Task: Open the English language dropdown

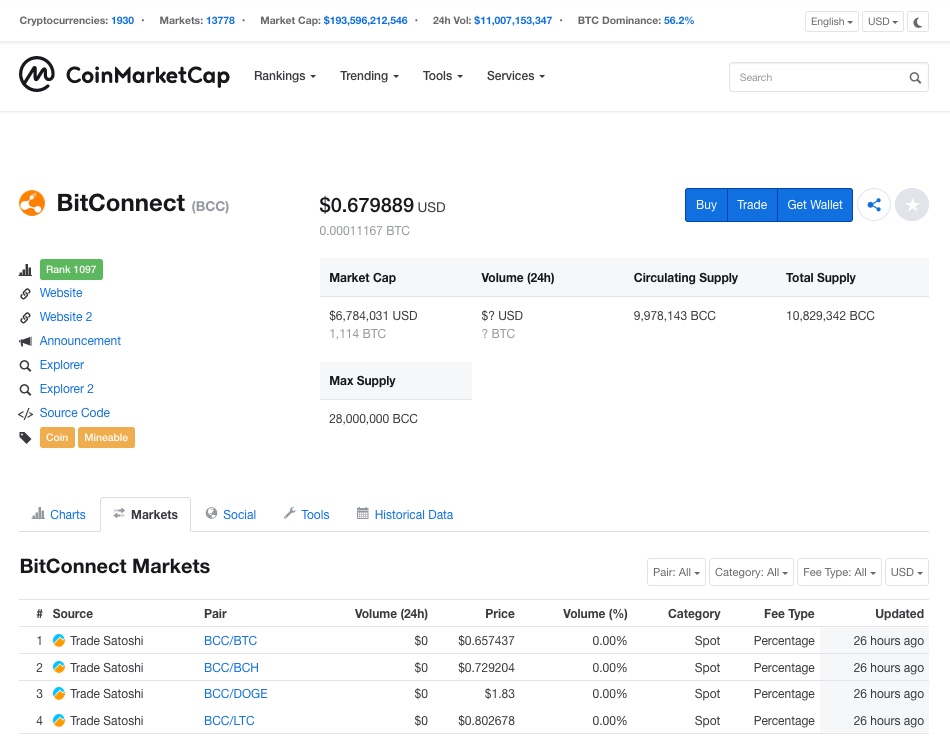Action: click(x=831, y=21)
